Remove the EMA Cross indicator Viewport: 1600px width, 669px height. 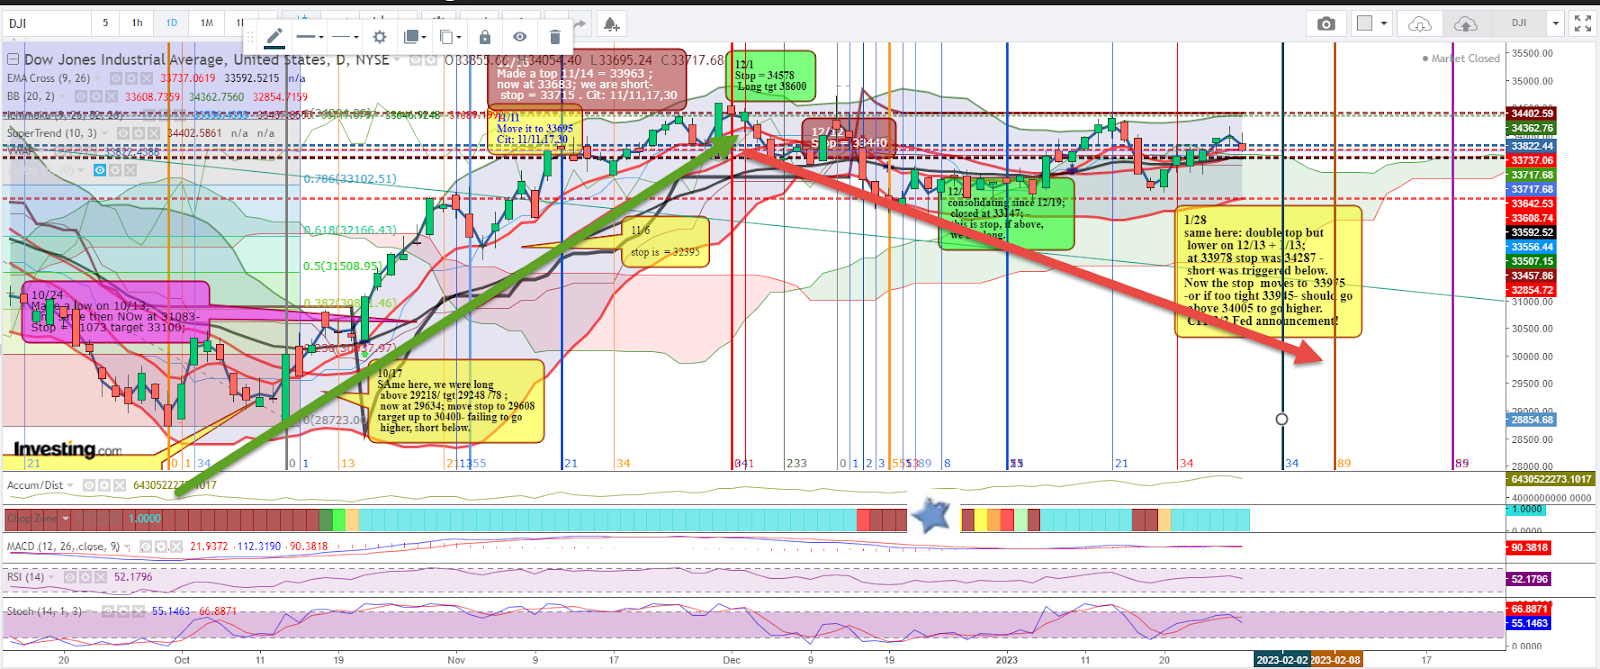[x=146, y=78]
